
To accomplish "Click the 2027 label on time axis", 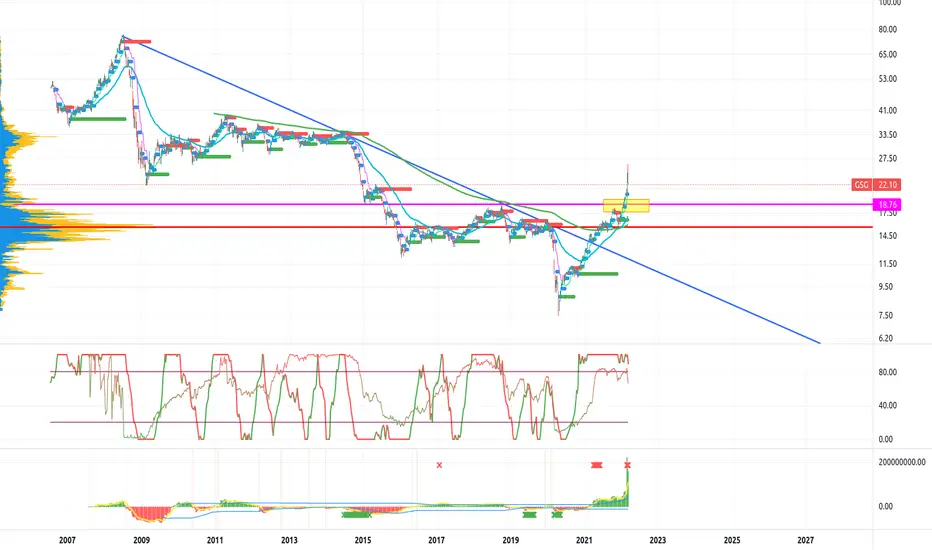I will [805, 540].
